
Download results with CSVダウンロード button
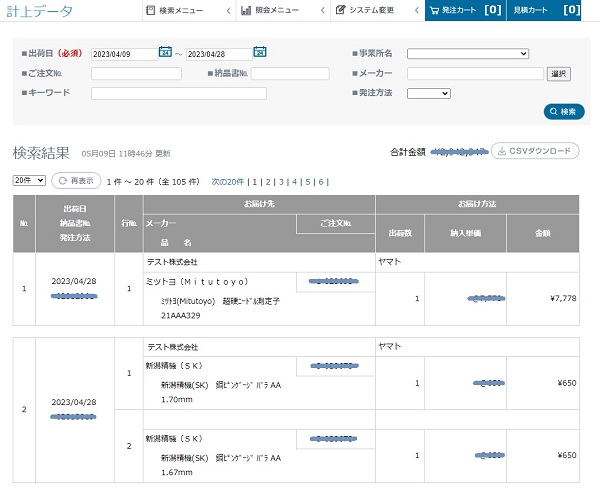pos(535,152)
